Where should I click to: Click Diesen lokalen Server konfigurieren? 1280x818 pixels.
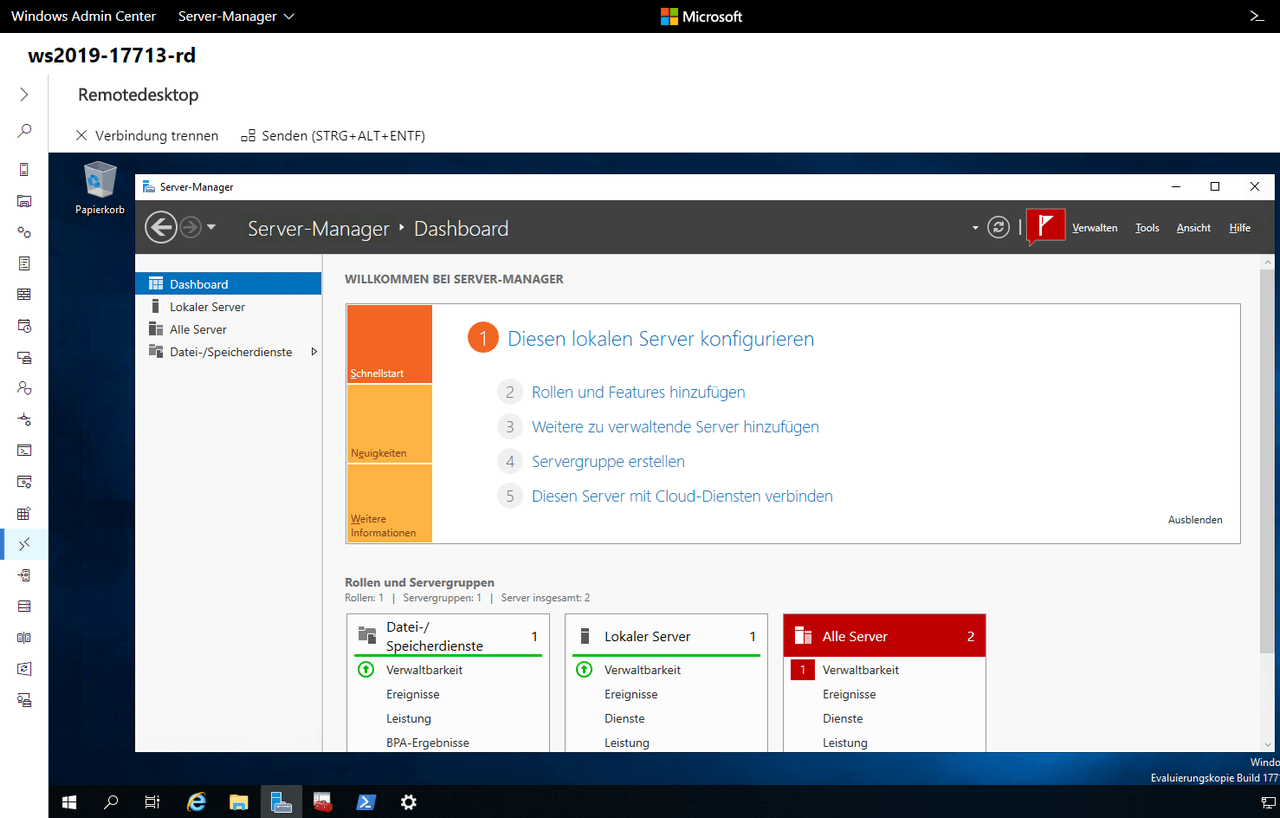(x=661, y=339)
